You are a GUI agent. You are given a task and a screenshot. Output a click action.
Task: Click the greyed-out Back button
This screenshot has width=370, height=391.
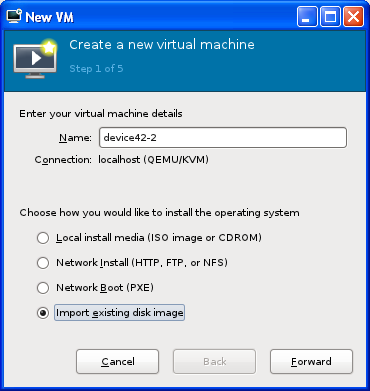click(x=214, y=361)
